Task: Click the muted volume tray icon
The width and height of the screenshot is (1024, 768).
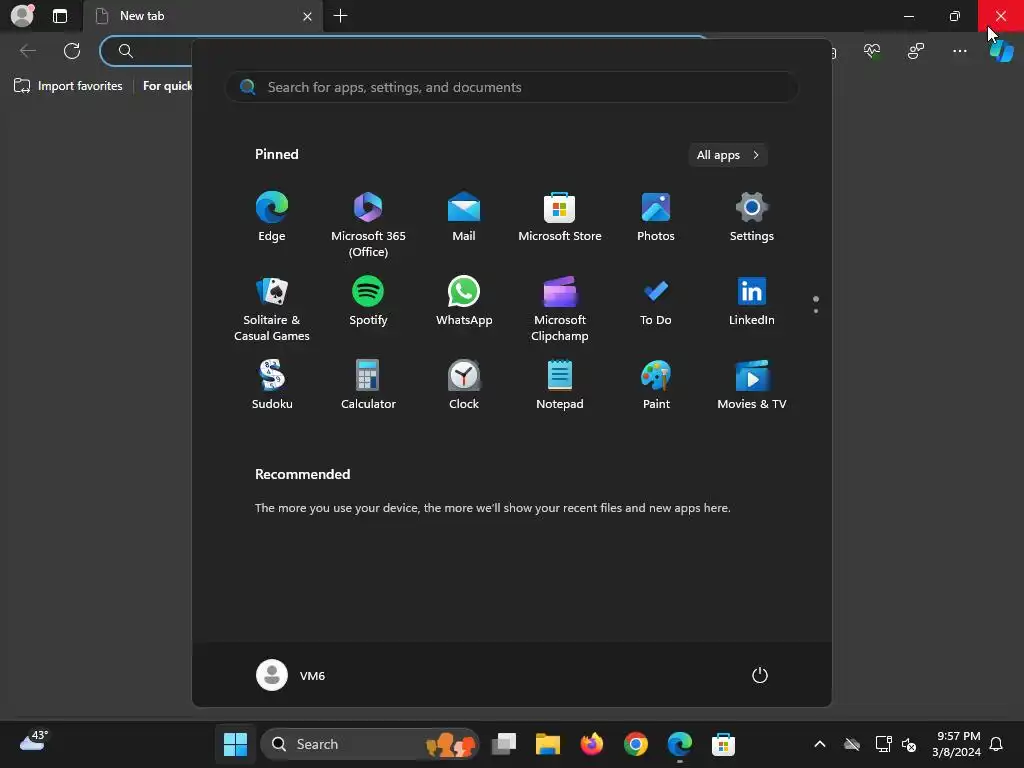Action: click(908, 744)
